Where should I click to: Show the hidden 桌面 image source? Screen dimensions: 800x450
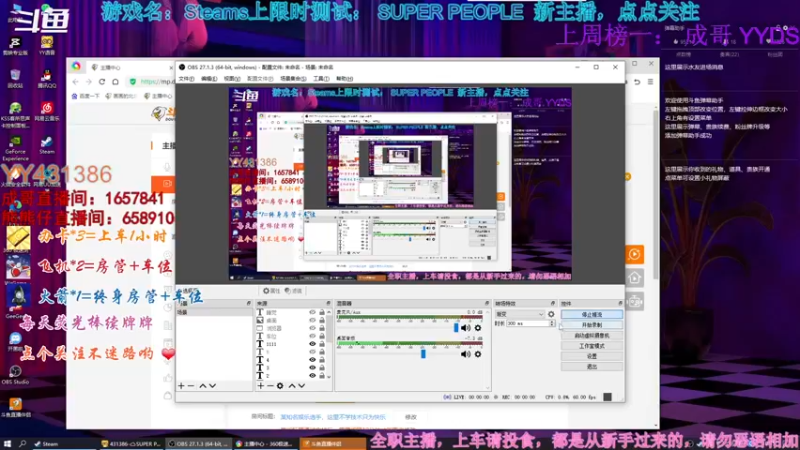(312, 320)
